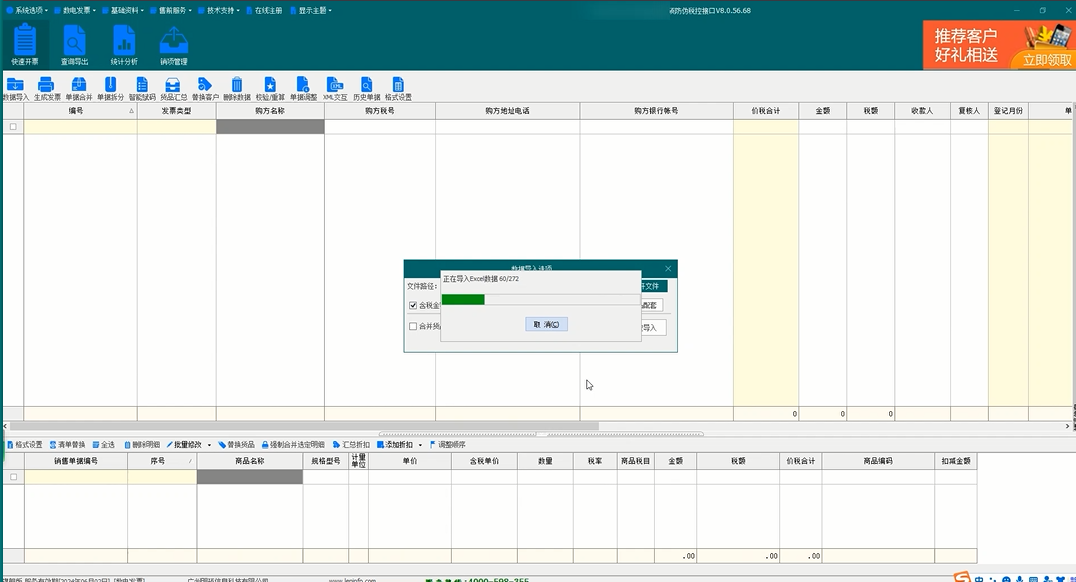Click the 生成发票 printer icon
Image resolution: width=1076 pixels, height=582 pixels.
(46, 88)
